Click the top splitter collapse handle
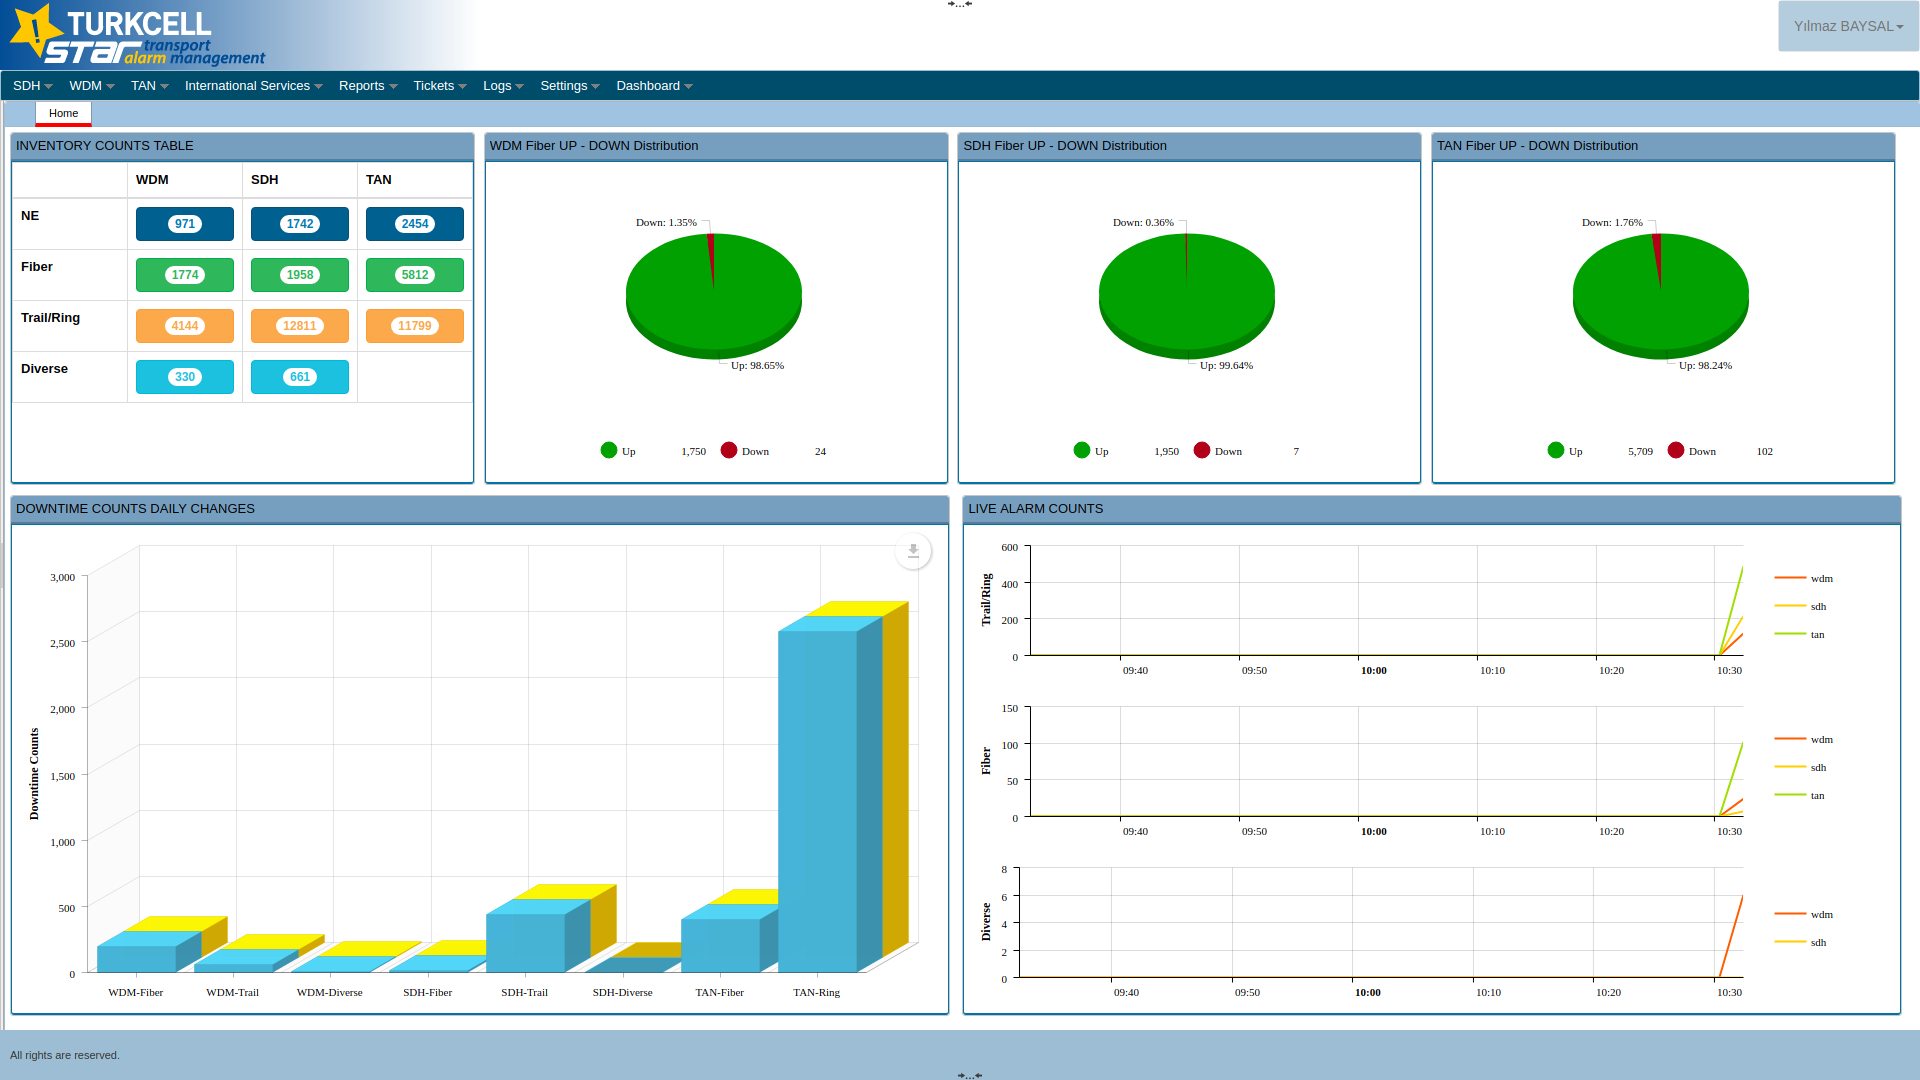1920x1080 pixels. [x=959, y=4]
